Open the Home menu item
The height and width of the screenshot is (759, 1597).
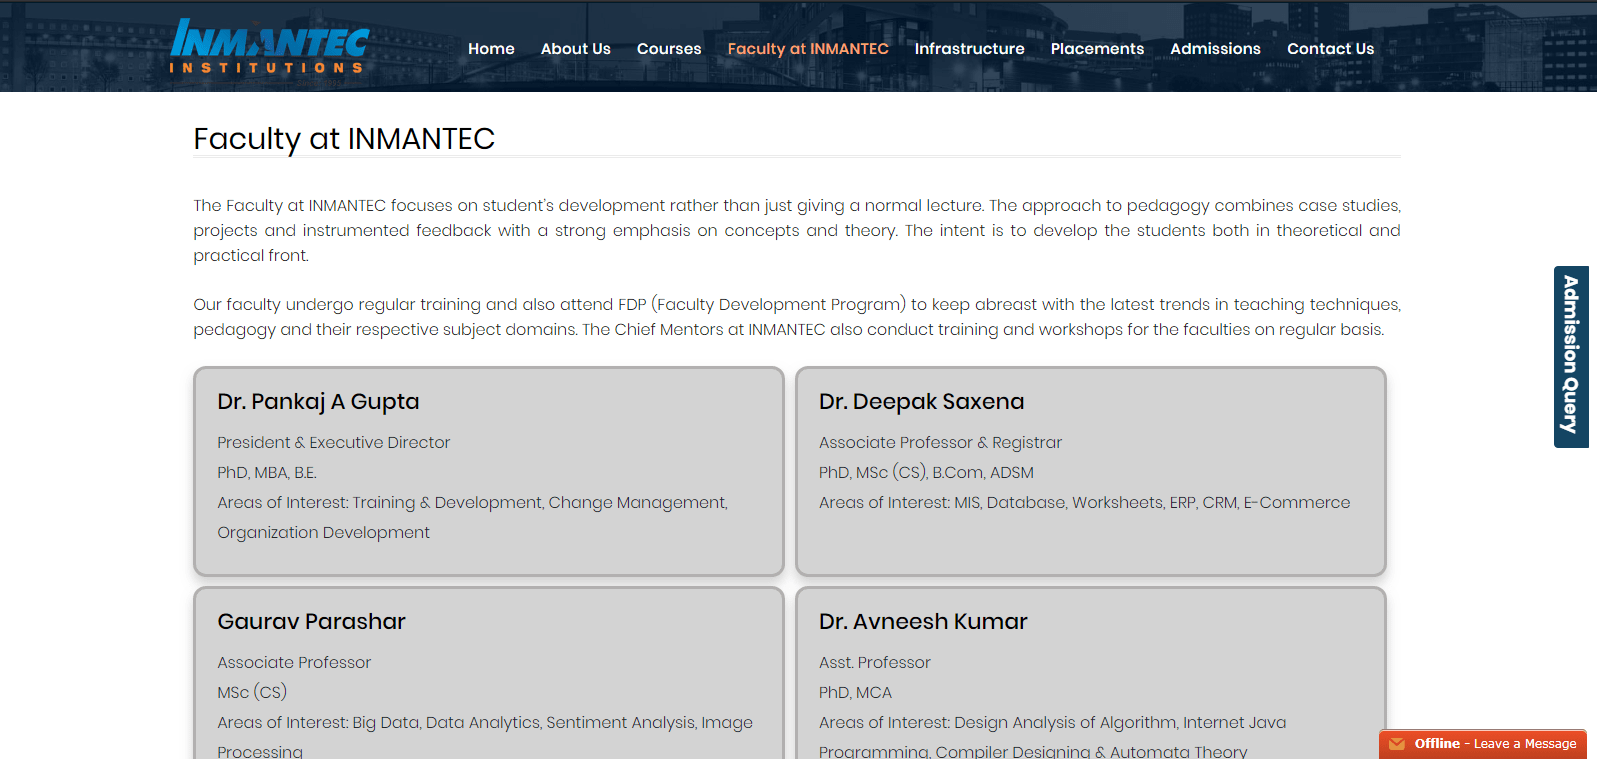(x=491, y=49)
